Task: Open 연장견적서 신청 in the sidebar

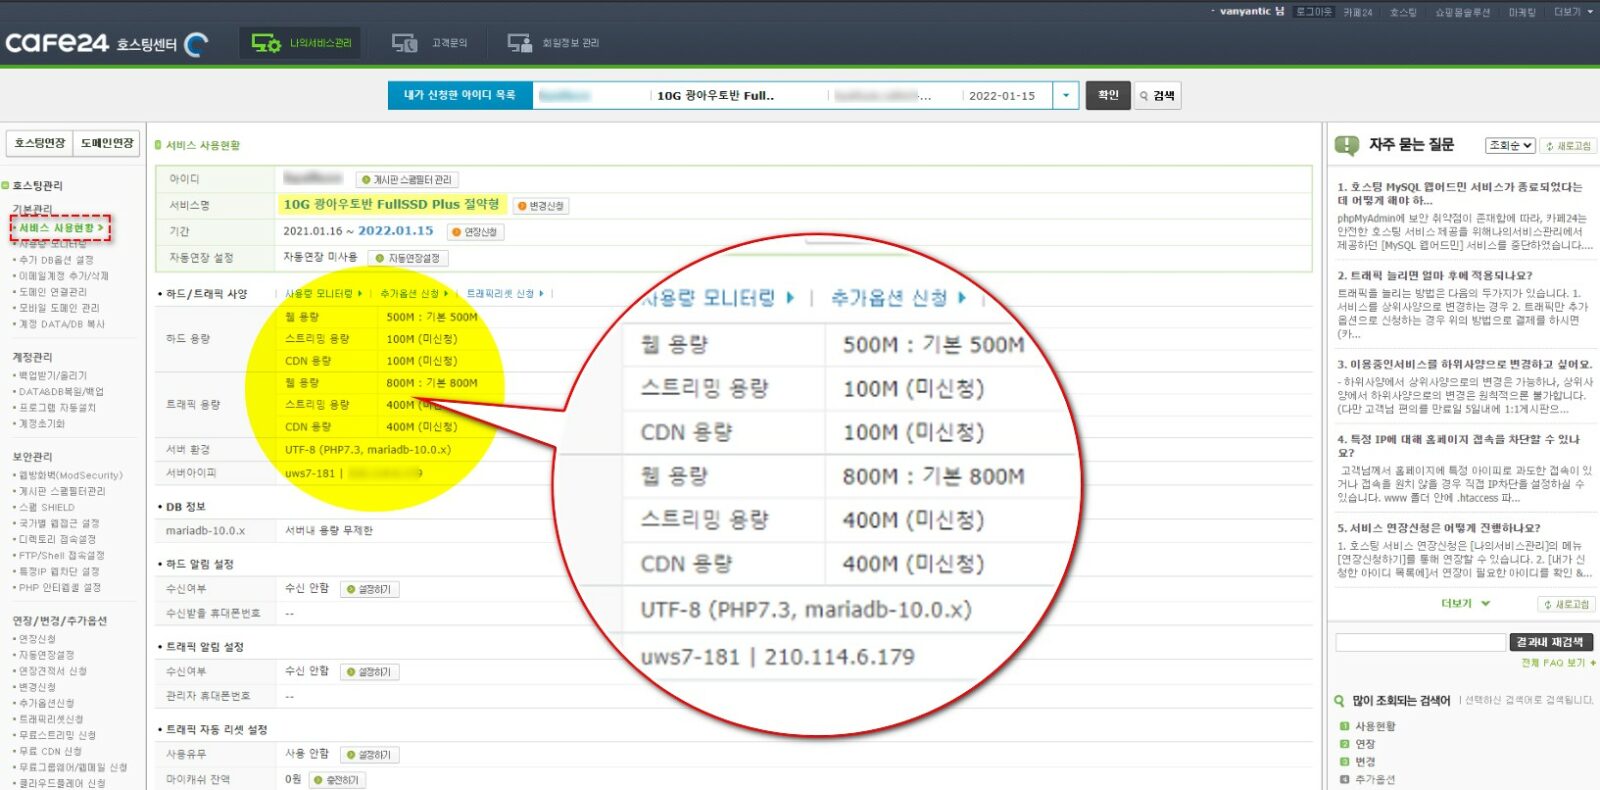Action: coord(53,671)
